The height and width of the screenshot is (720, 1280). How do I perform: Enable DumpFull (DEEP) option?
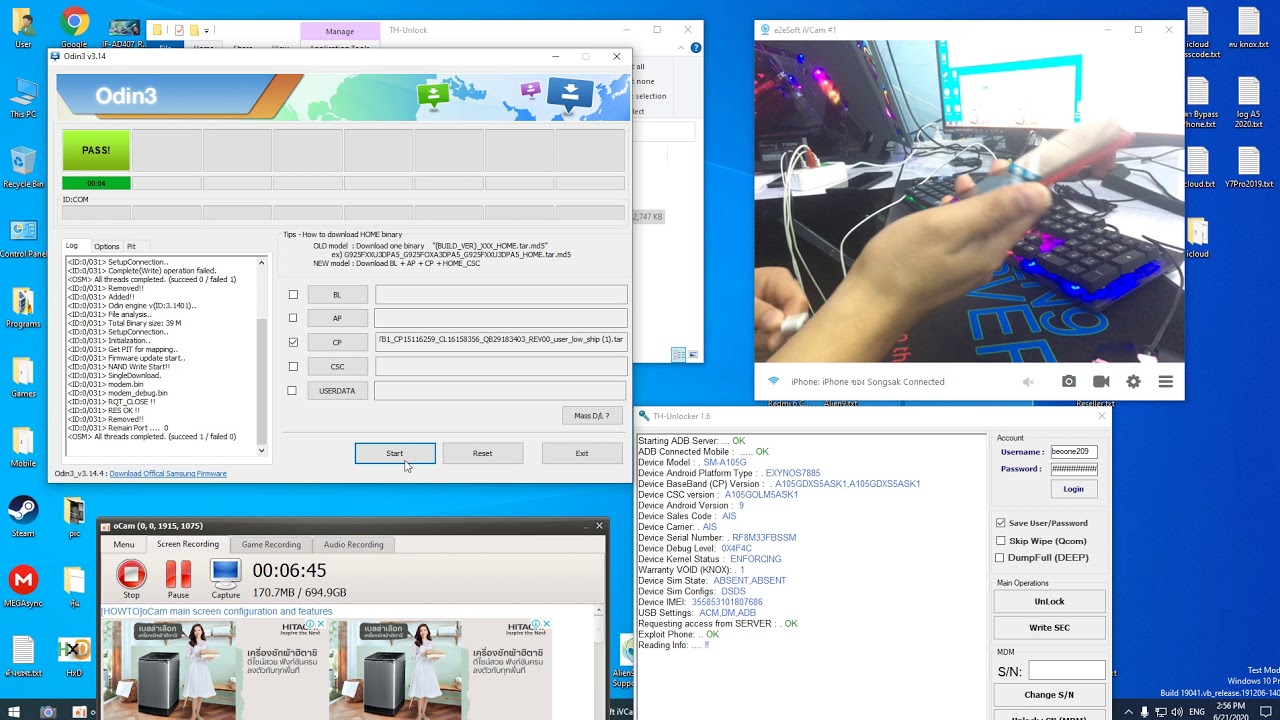(x=1000, y=558)
